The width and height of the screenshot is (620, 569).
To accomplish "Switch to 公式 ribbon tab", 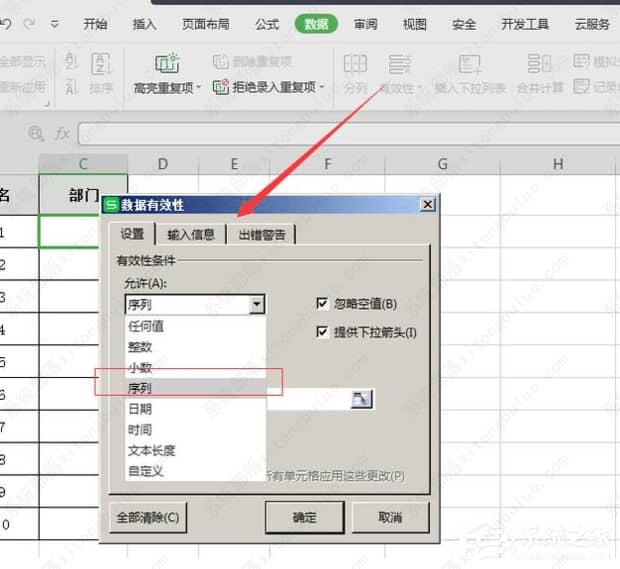I will tap(267, 24).
